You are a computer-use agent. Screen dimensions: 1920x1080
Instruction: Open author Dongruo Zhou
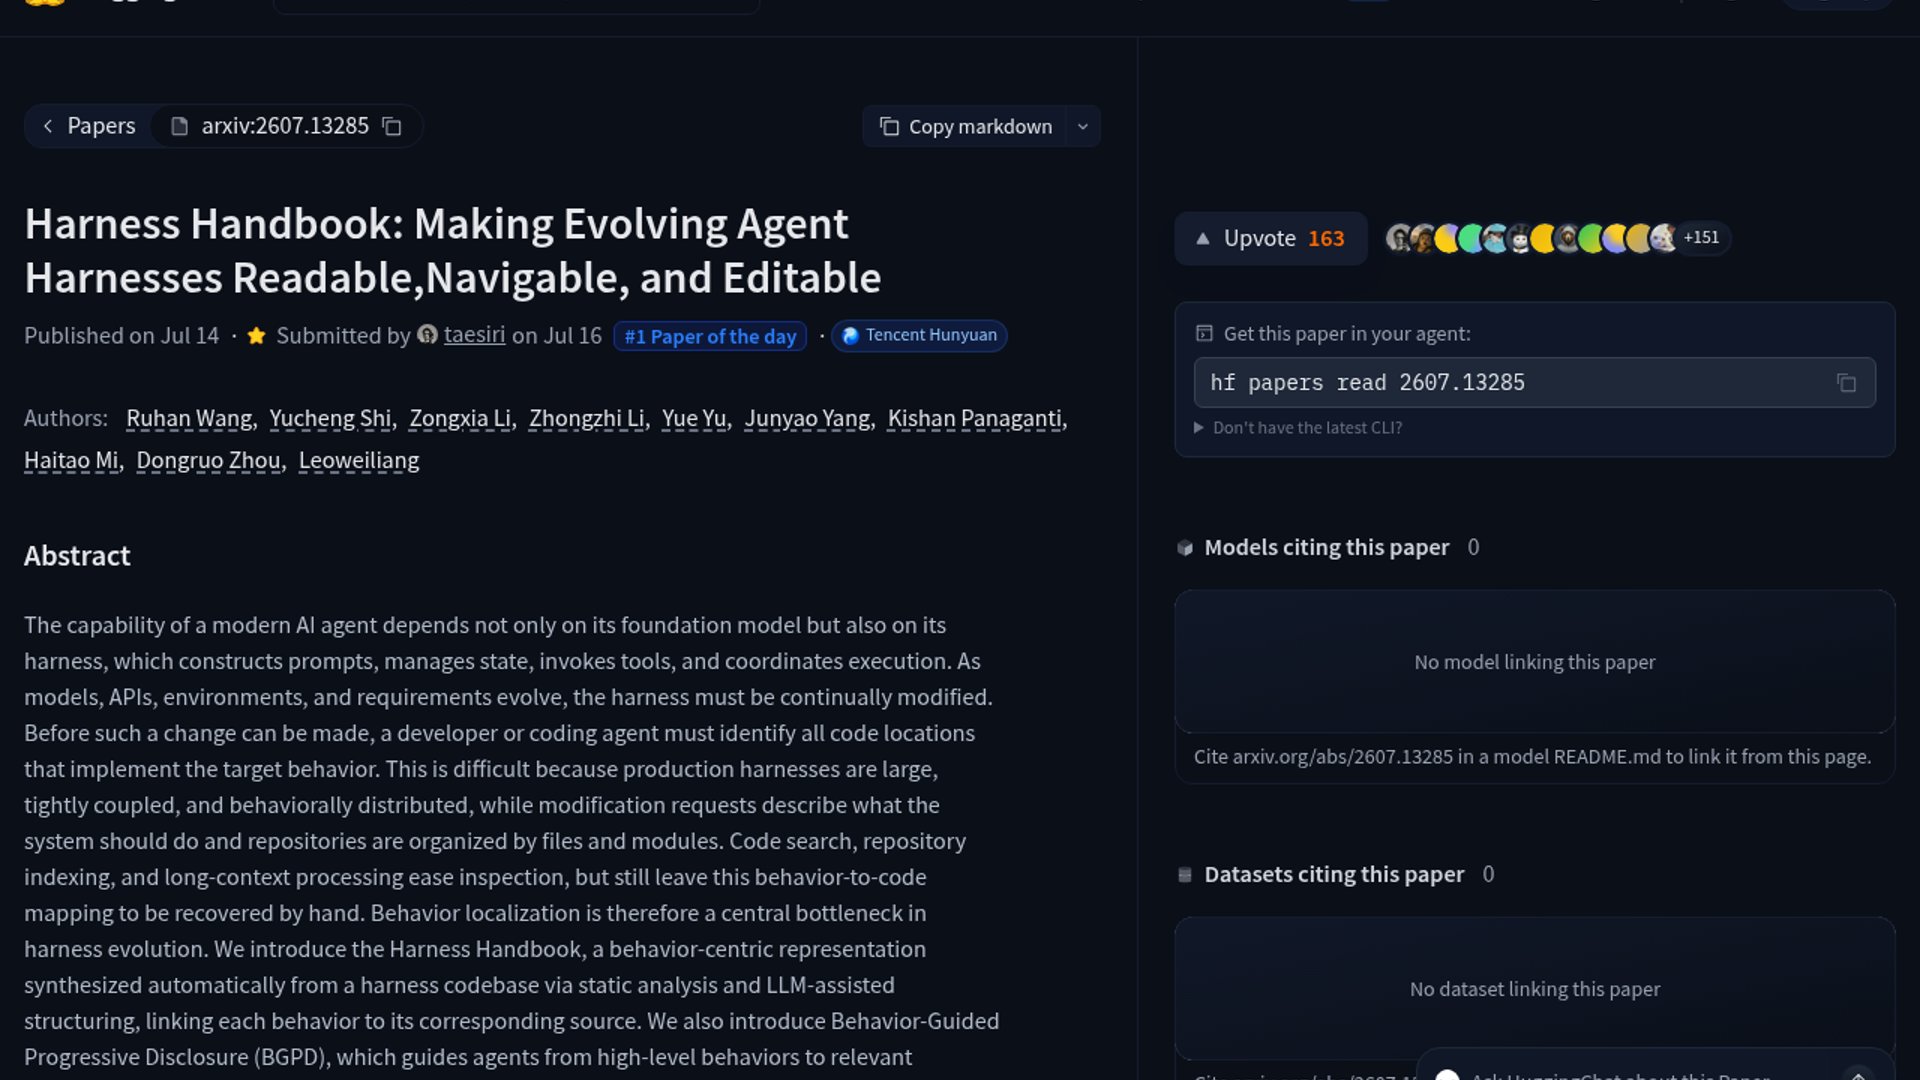[x=208, y=460]
